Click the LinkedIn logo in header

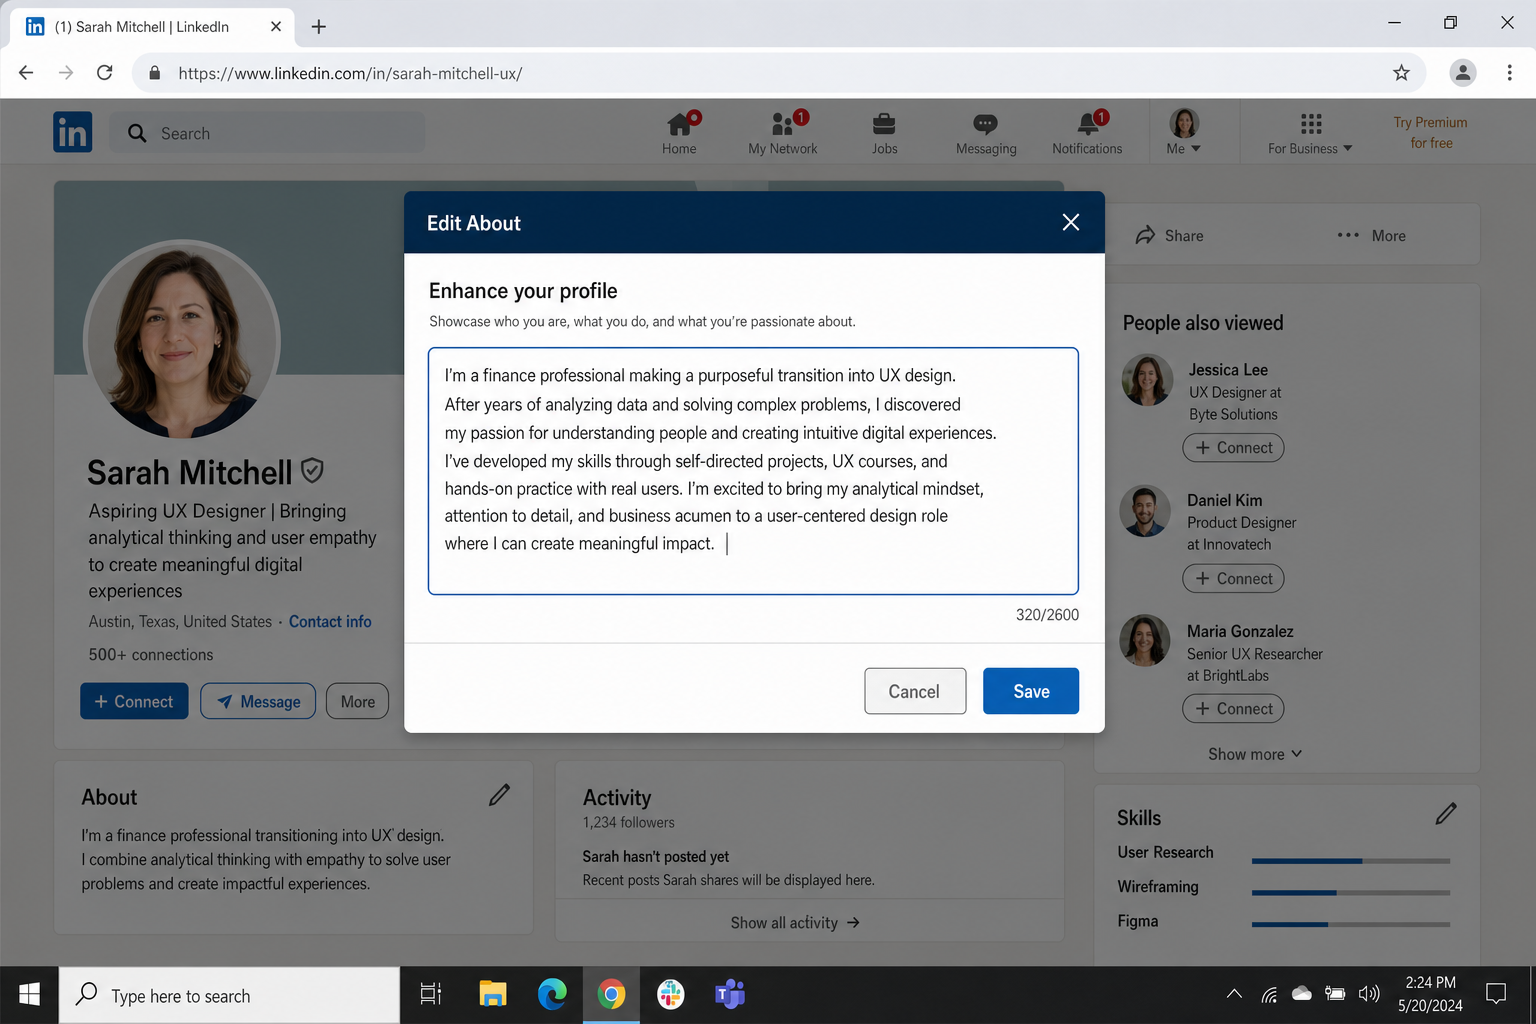[73, 132]
